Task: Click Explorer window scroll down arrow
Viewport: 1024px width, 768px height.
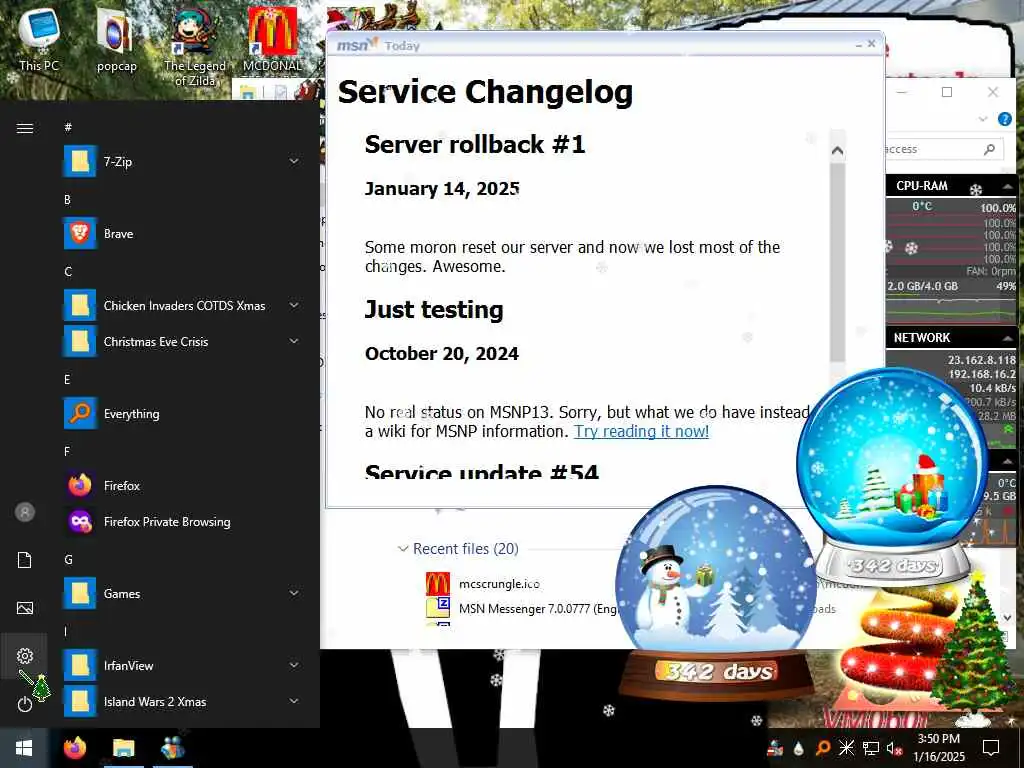Action: point(1007,617)
